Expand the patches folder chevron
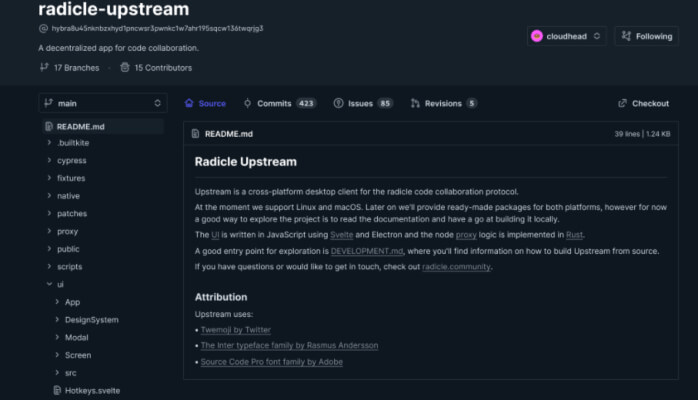Screen dimensions: 698x400 [x=49, y=213]
